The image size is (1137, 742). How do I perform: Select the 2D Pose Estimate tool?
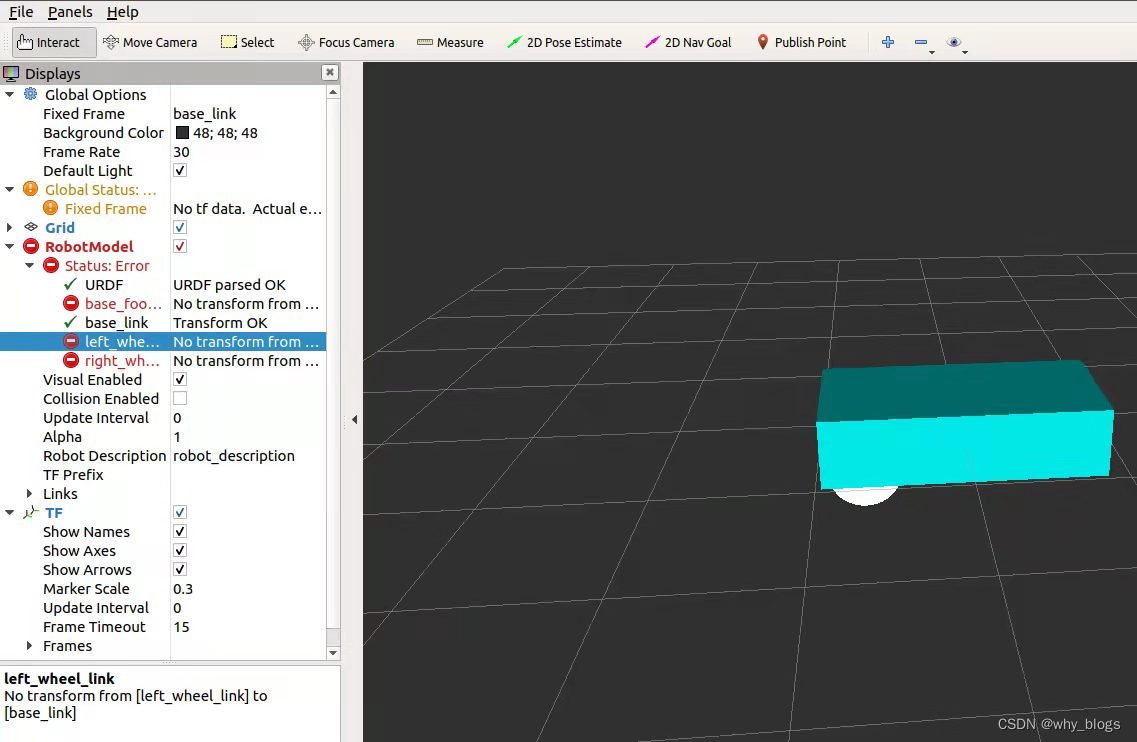click(564, 42)
